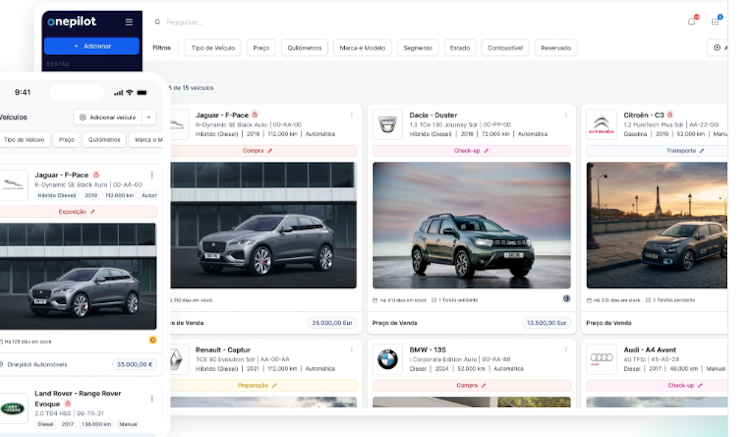750x437 pixels.
Task: Click the Audi brand logo icon
Action: 601,360
